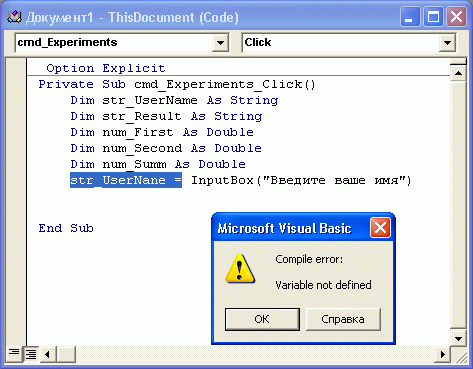
Task: Maximize the code window
Action: point(433,17)
